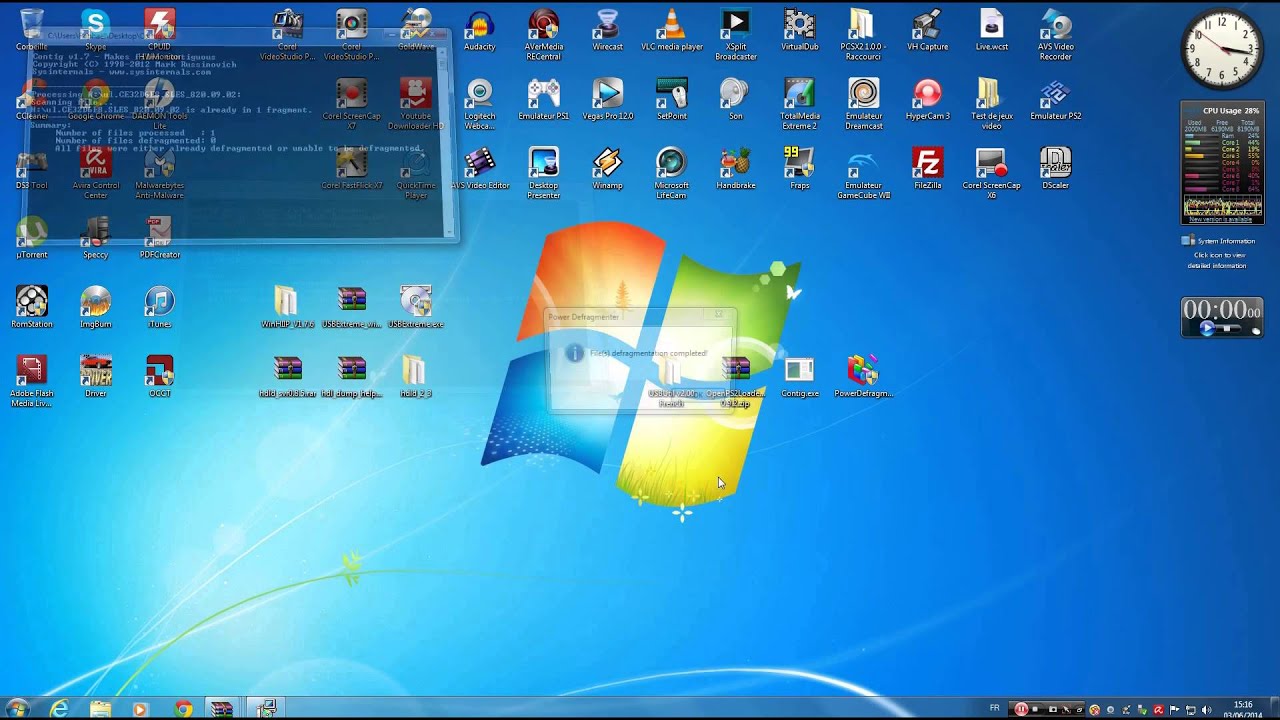Open the GoldWave shortcut
1280x720 pixels.
click(x=415, y=29)
